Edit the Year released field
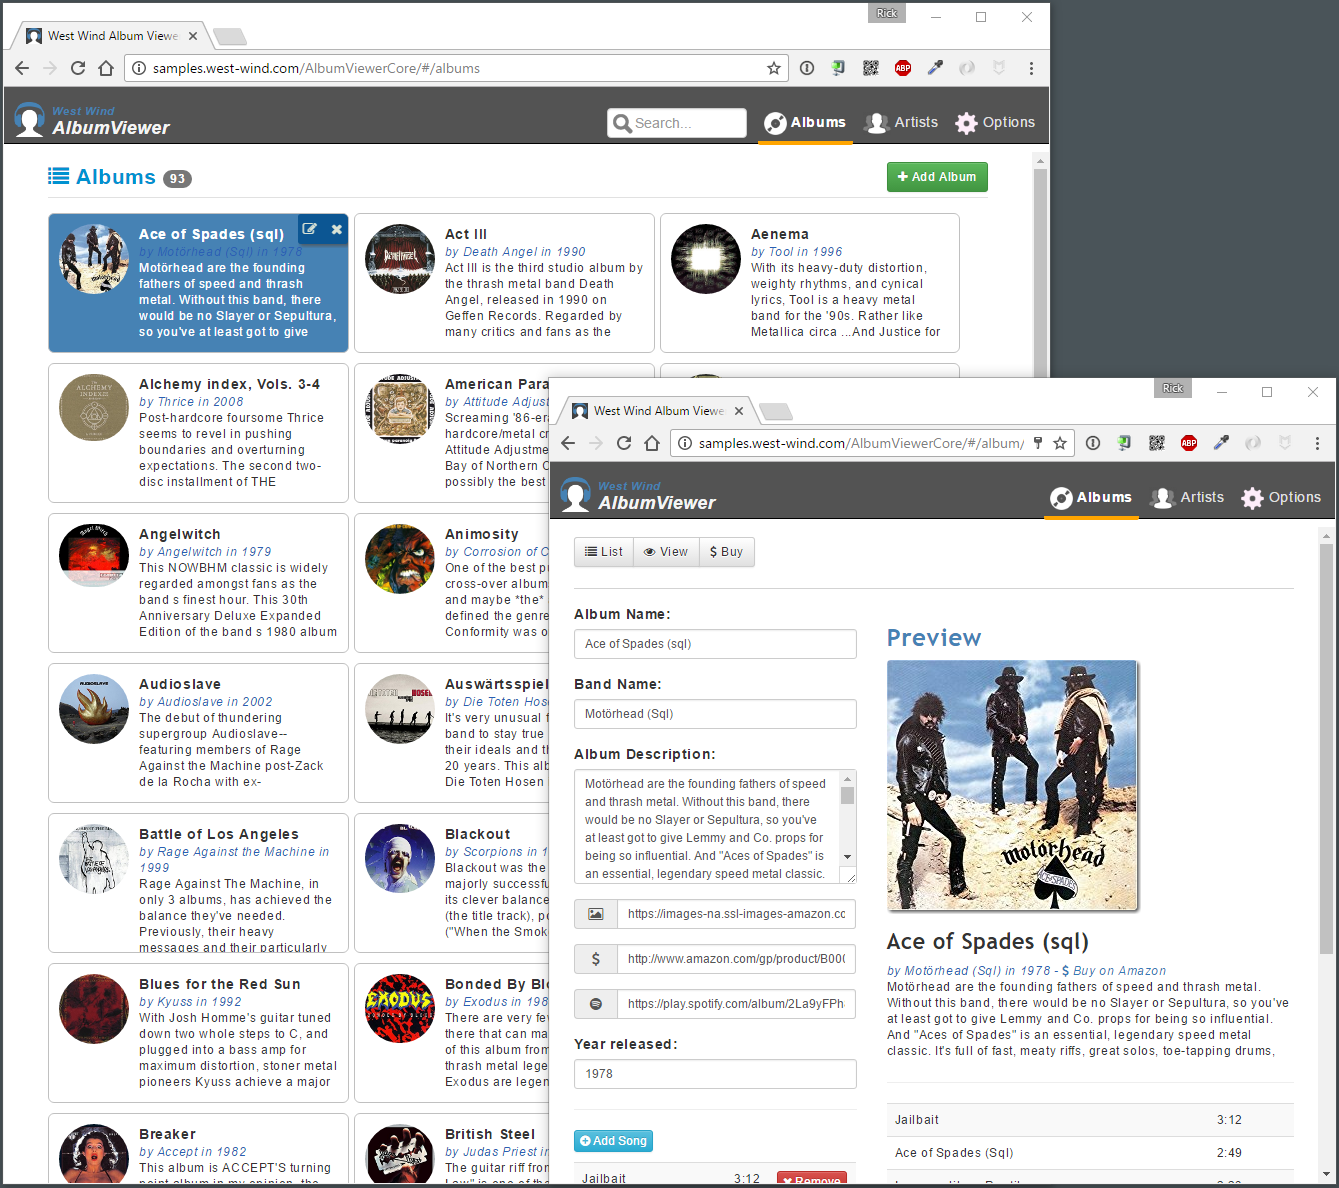The height and width of the screenshot is (1188, 1339). (x=715, y=1074)
